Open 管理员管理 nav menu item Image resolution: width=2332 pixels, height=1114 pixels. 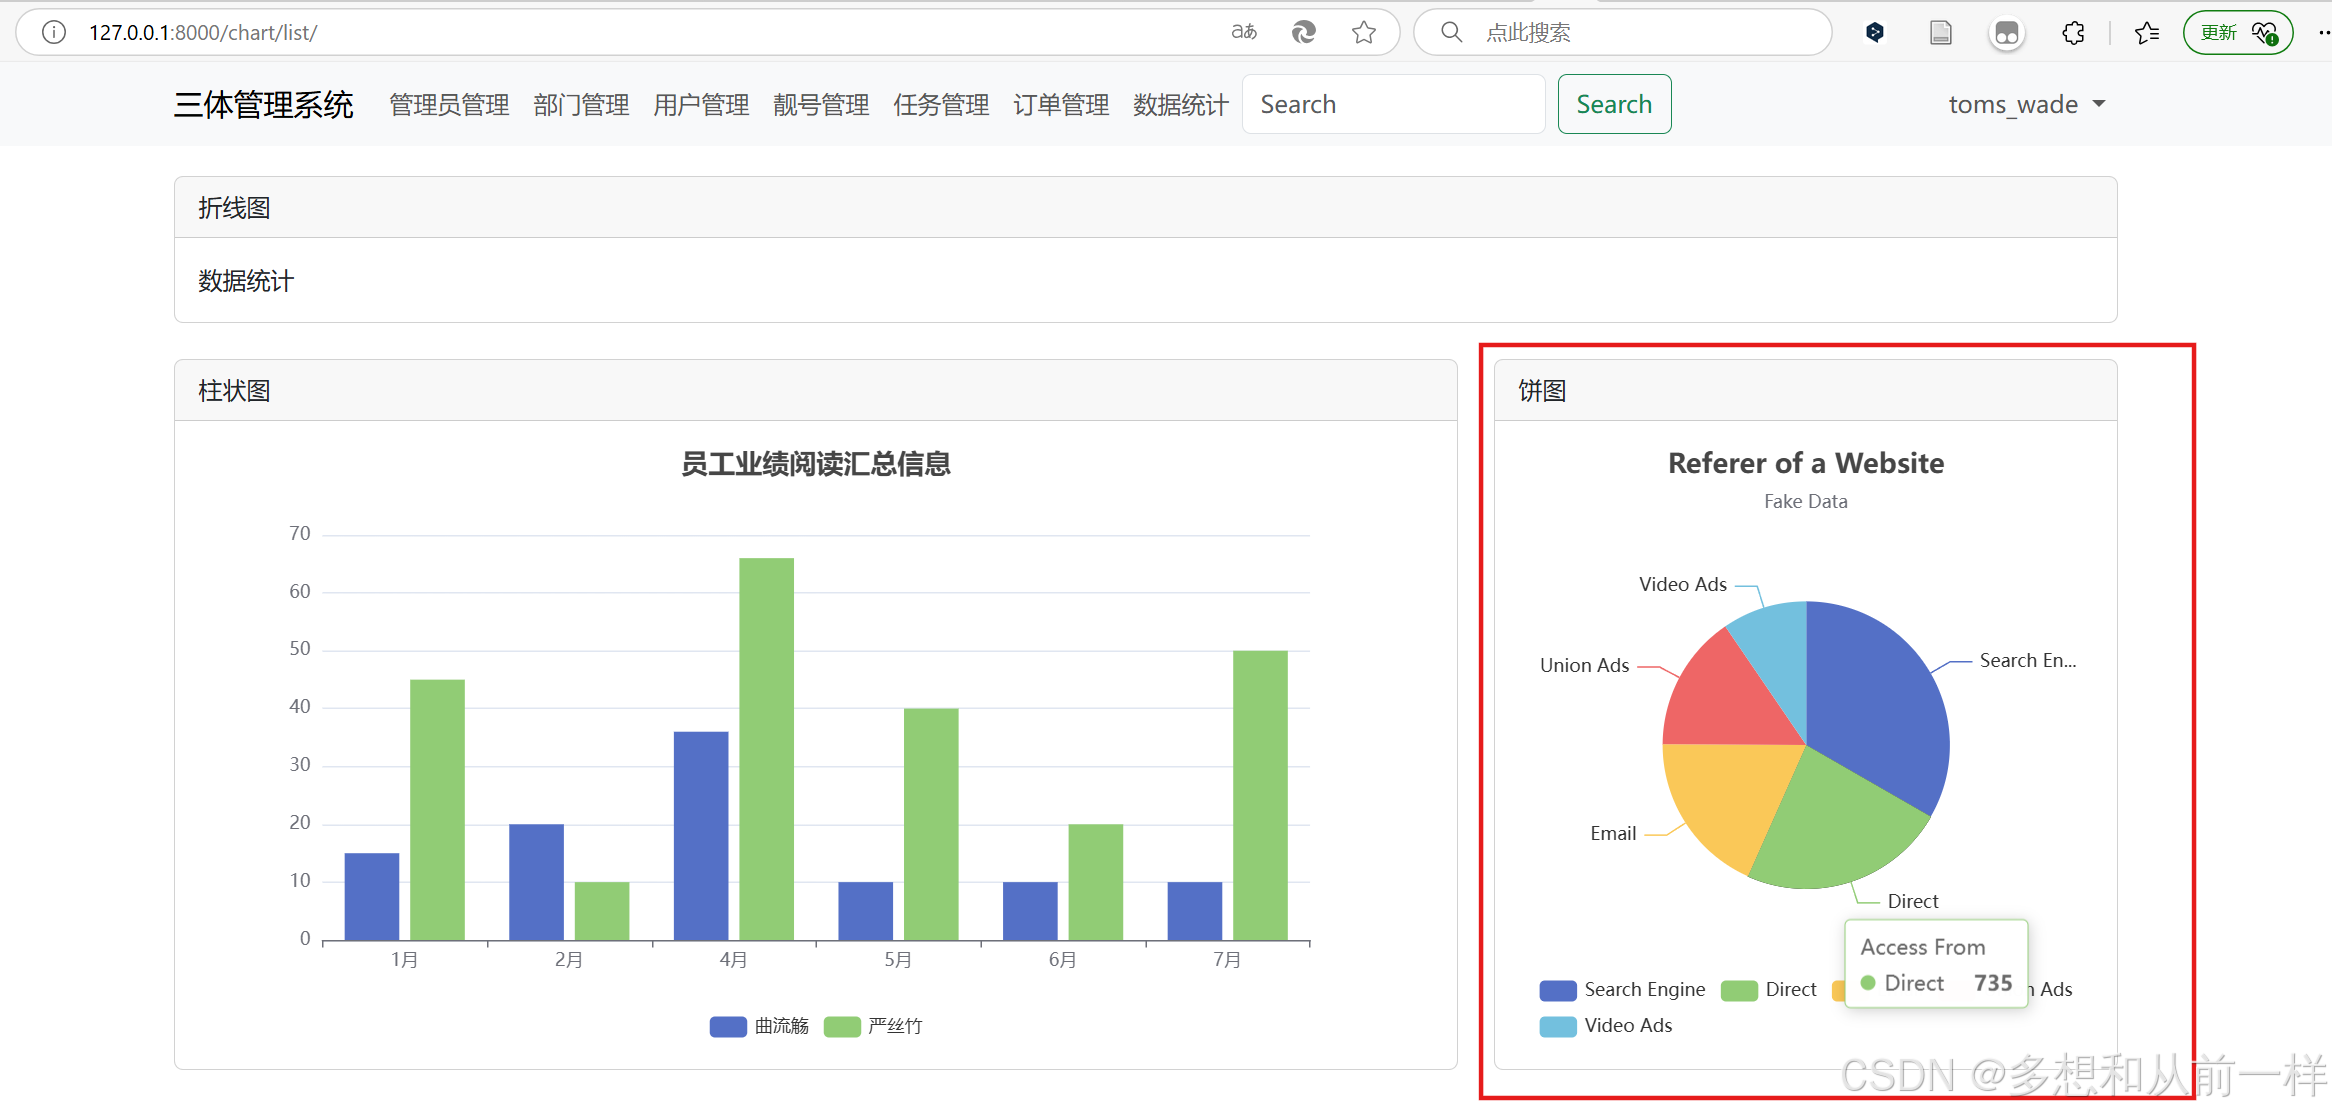click(449, 105)
